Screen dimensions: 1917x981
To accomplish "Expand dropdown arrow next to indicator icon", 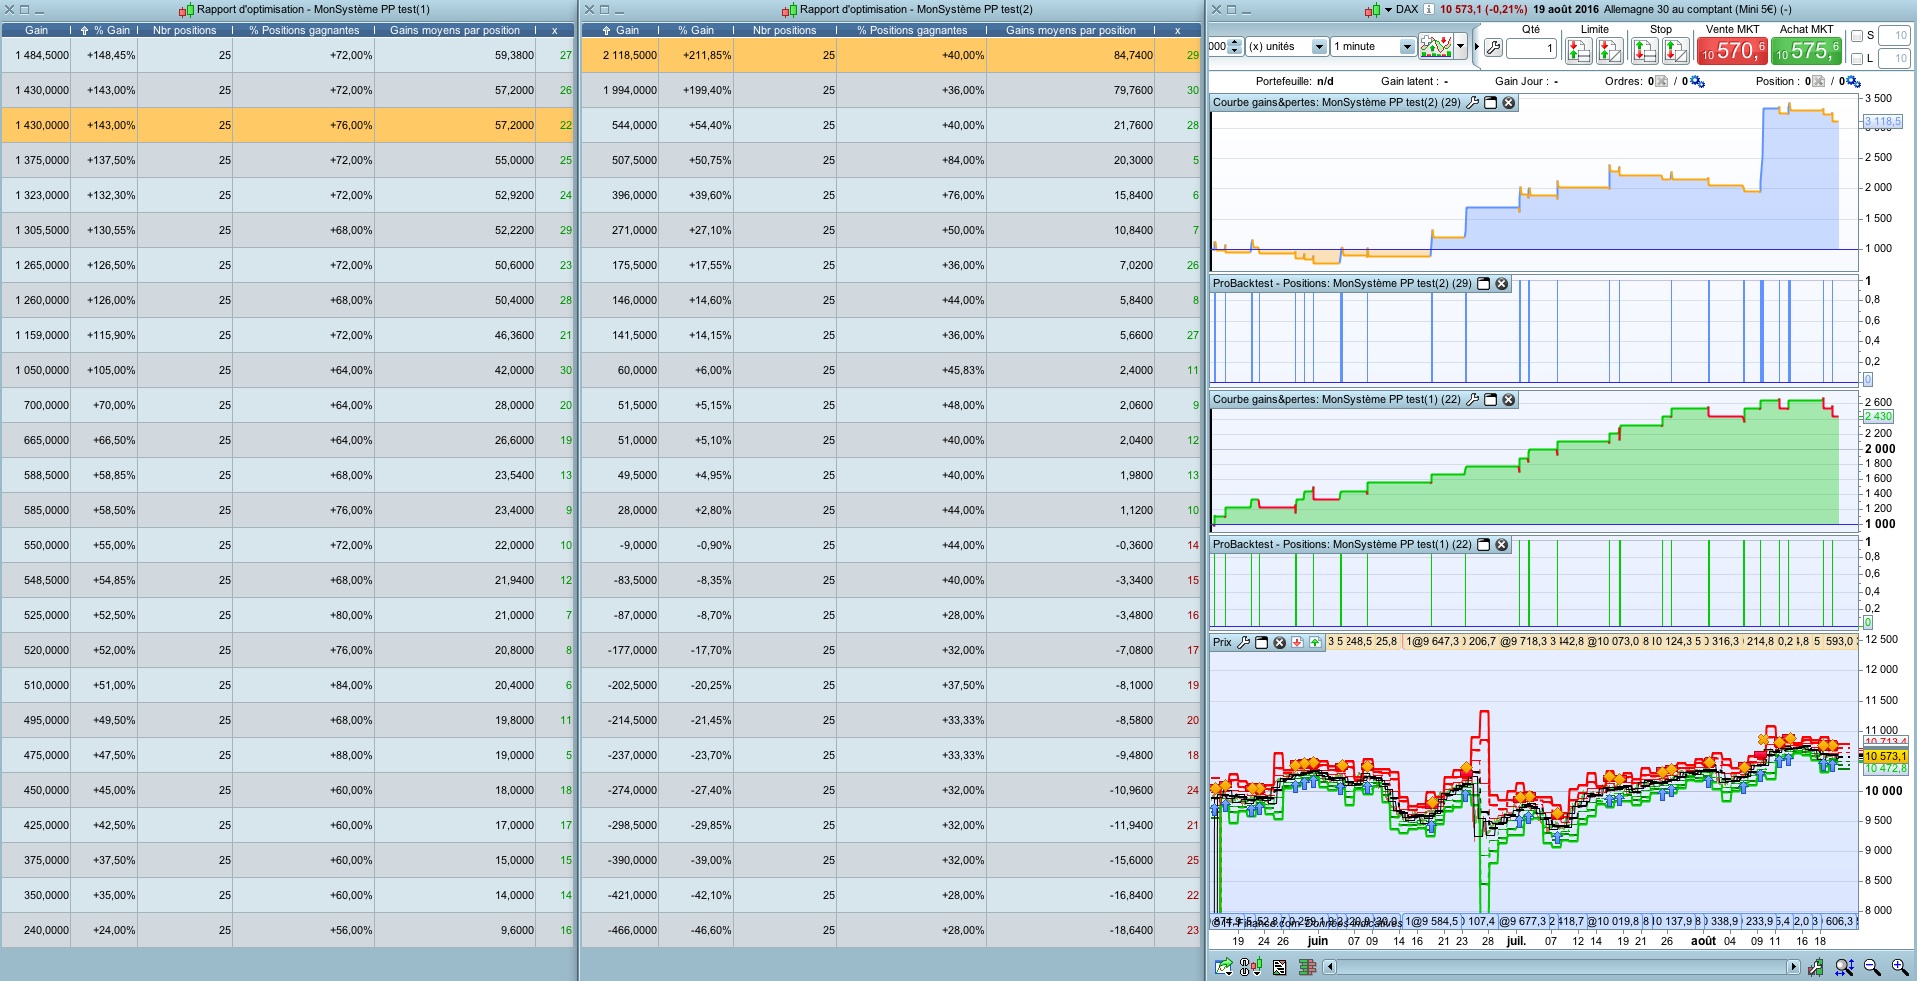I will [1460, 47].
